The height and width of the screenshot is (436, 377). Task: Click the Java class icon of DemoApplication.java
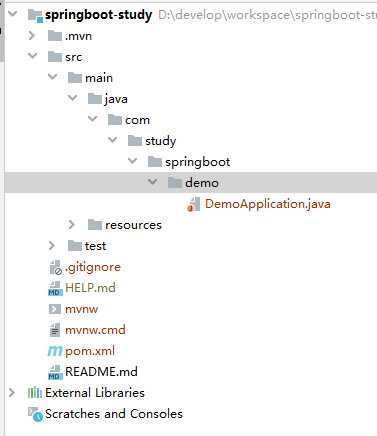point(194,204)
